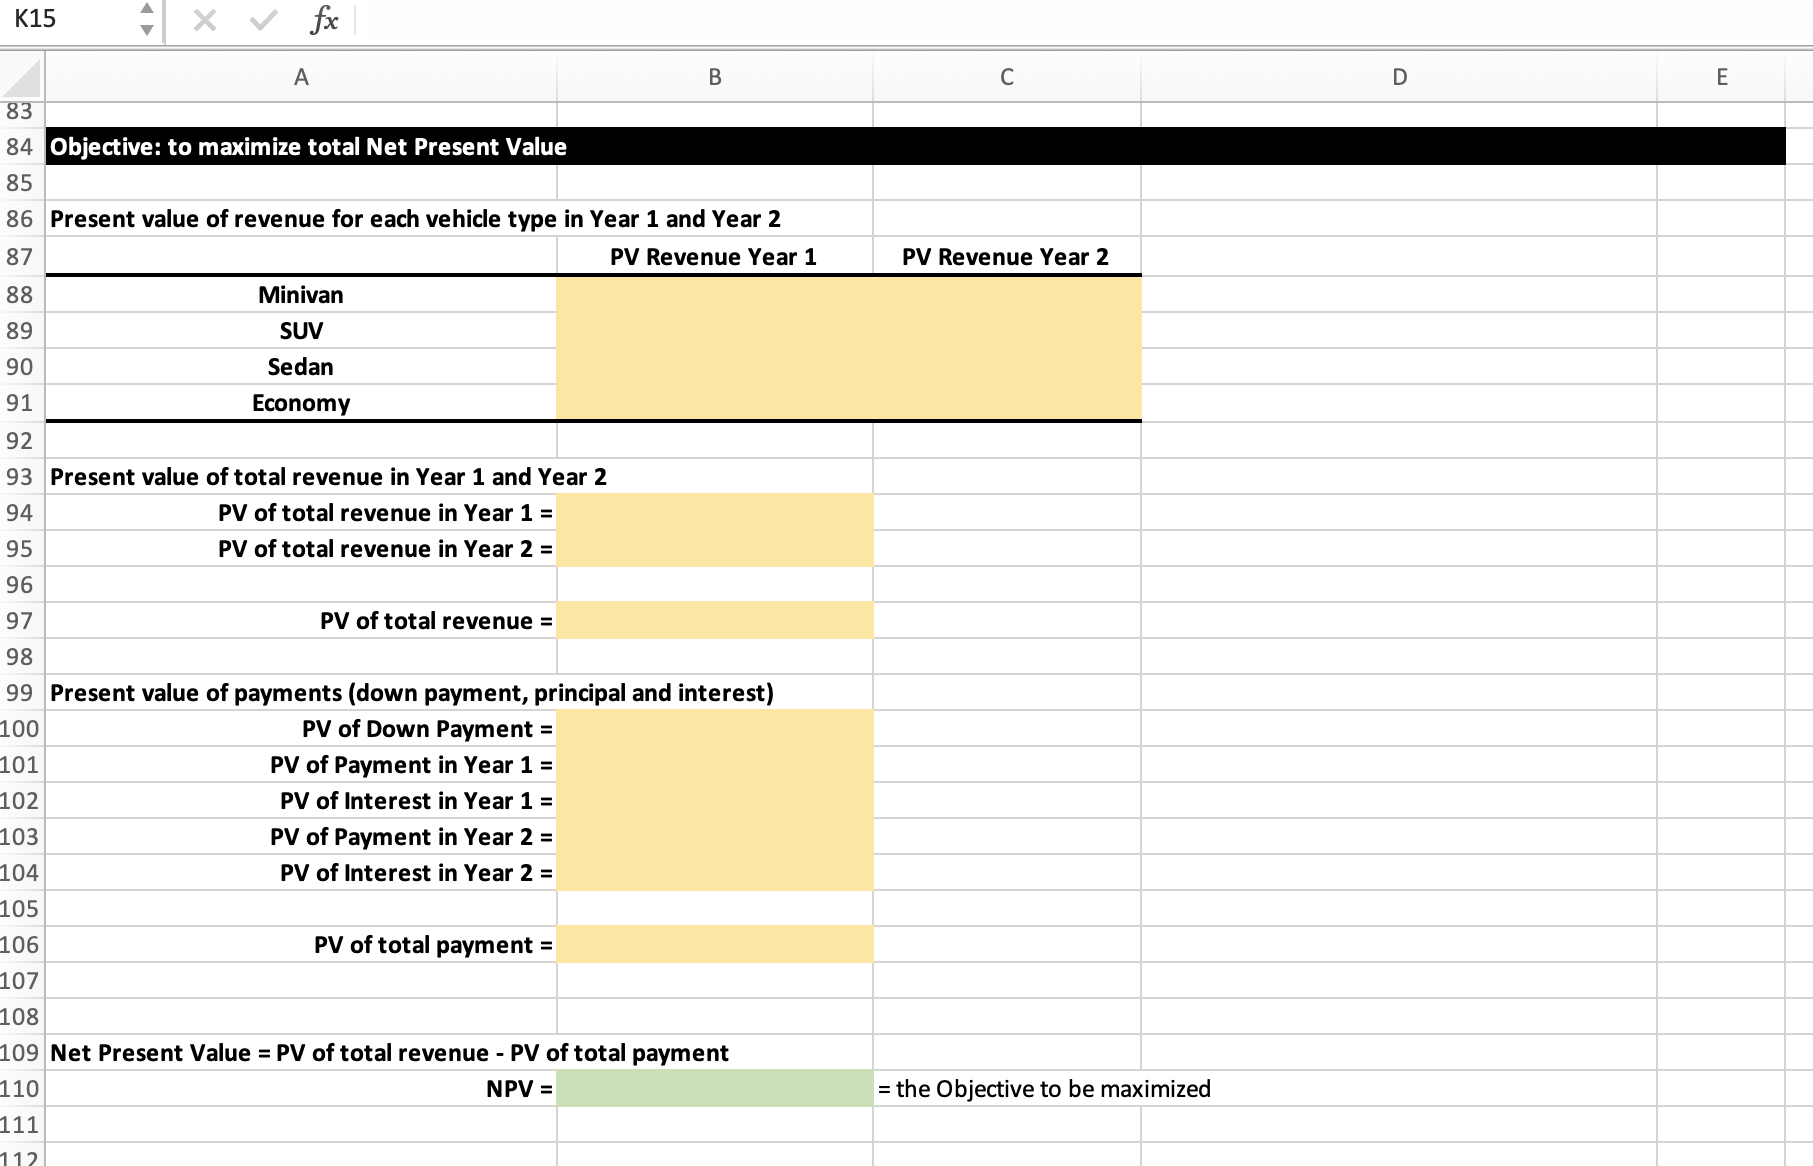Select column E header
This screenshot has height=1166, width=1813.
tap(1721, 78)
